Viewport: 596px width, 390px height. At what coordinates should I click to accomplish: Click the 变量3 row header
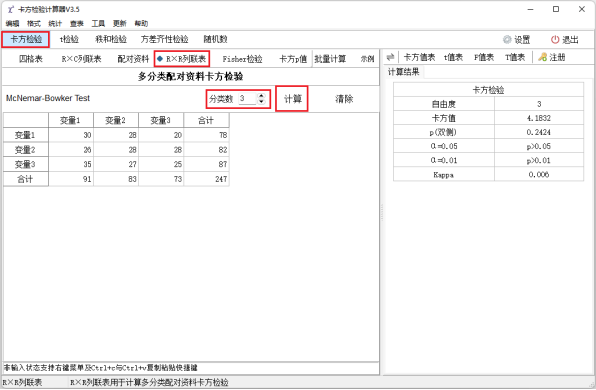[x=25, y=165]
